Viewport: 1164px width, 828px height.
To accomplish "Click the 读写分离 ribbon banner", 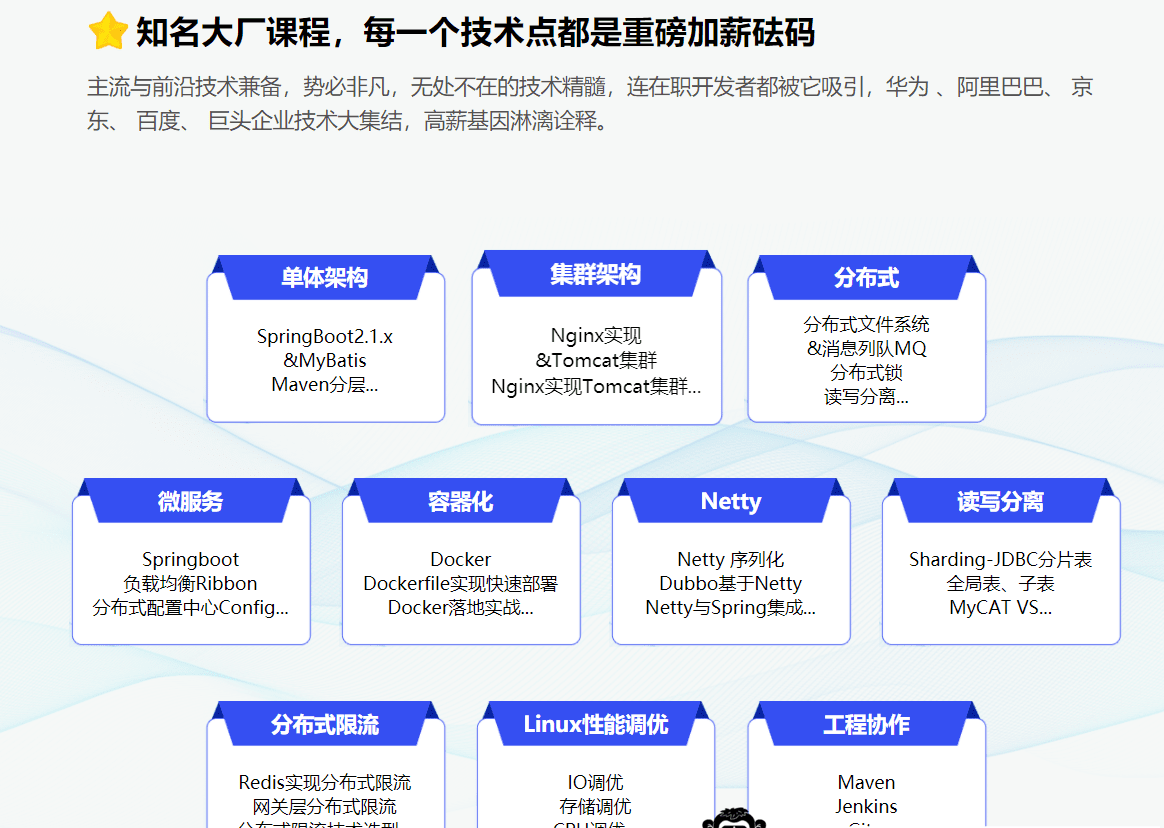I will (1000, 501).
